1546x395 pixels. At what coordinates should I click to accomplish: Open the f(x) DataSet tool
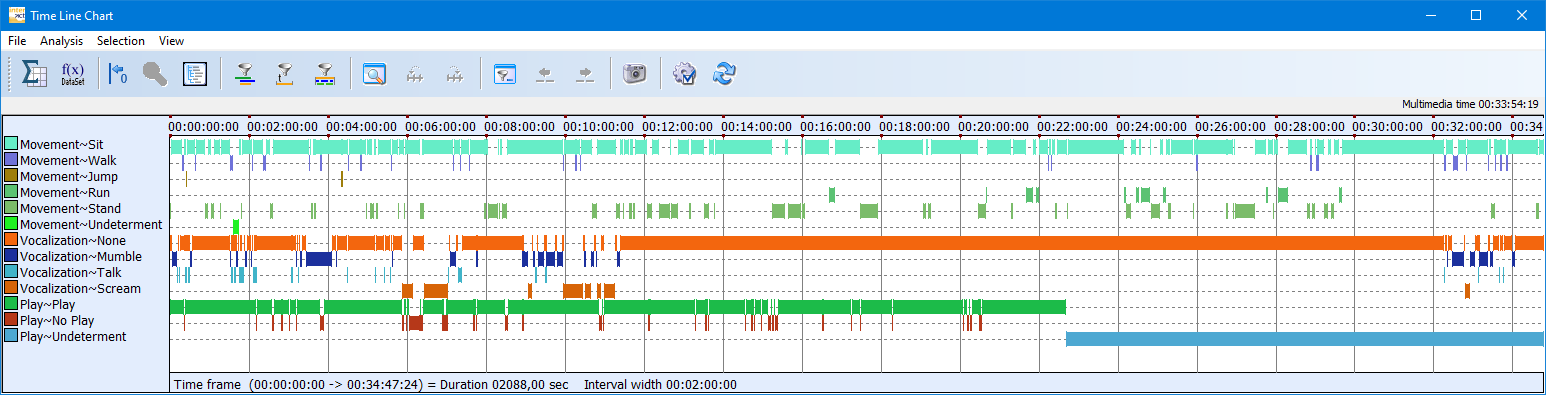pyautogui.click(x=73, y=74)
